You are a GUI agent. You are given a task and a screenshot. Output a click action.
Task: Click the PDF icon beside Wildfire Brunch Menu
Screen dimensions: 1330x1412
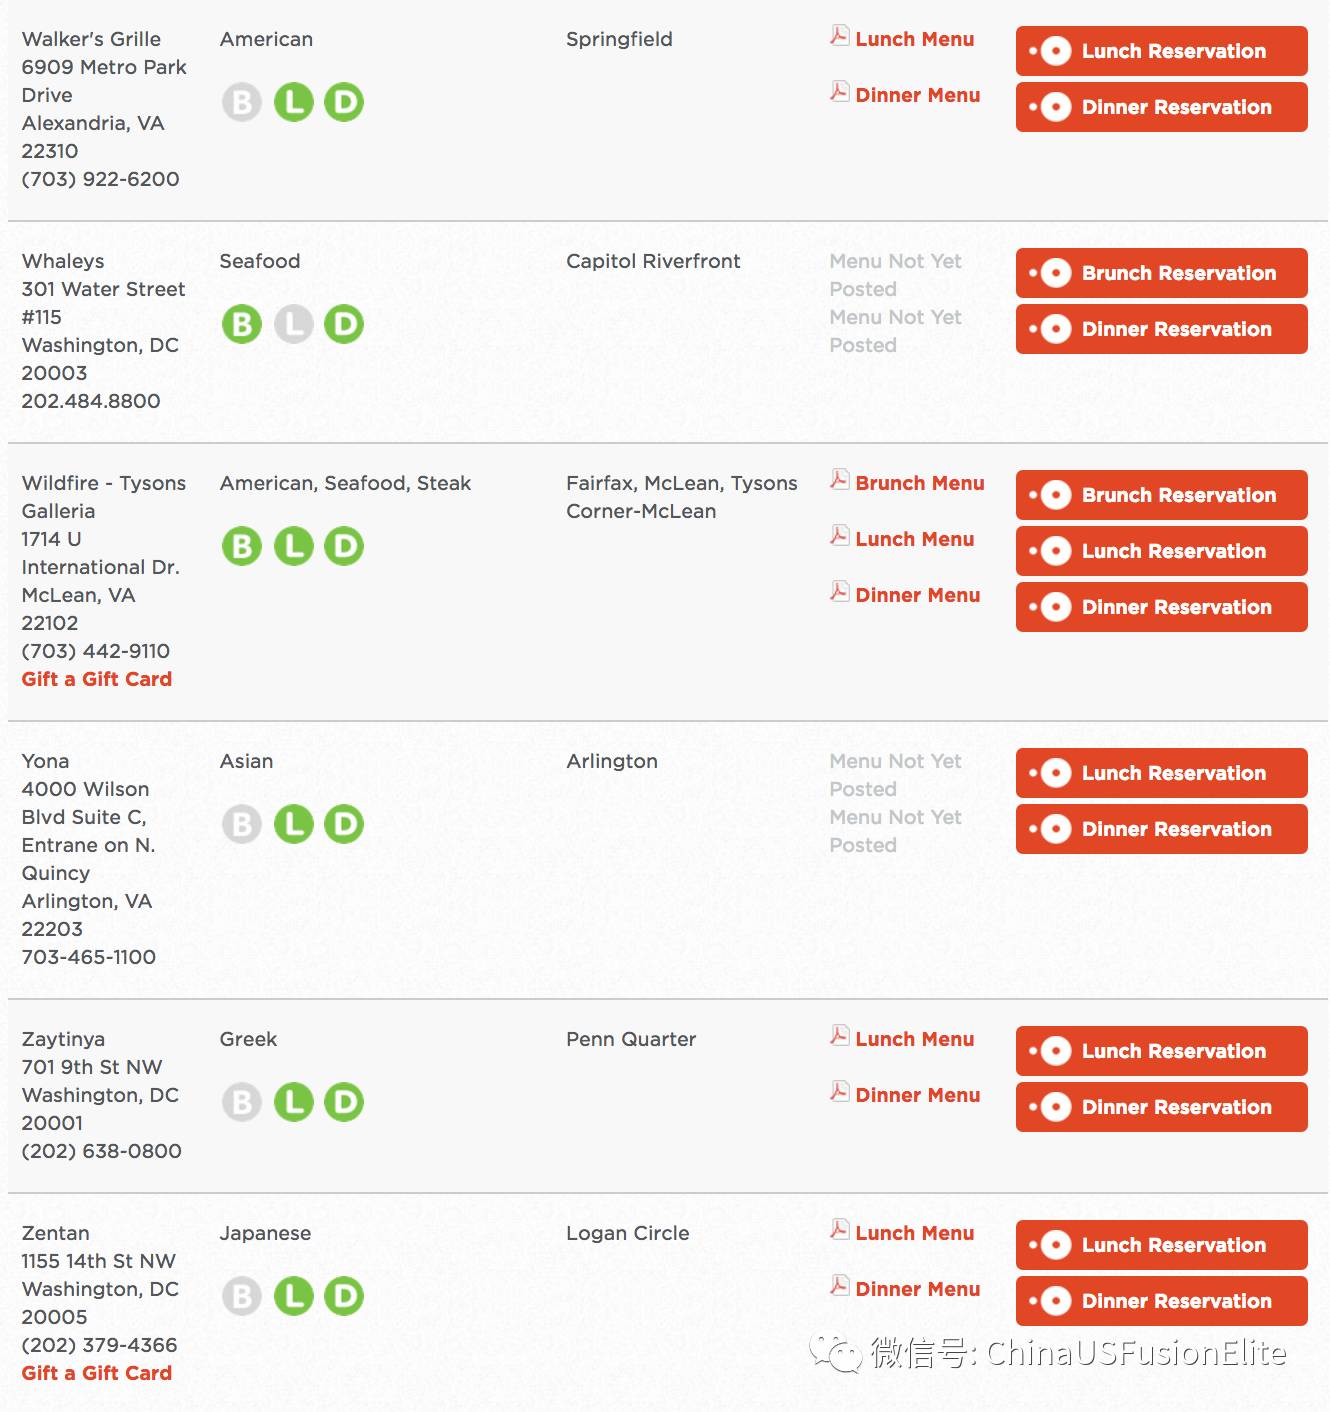click(840, 480)
